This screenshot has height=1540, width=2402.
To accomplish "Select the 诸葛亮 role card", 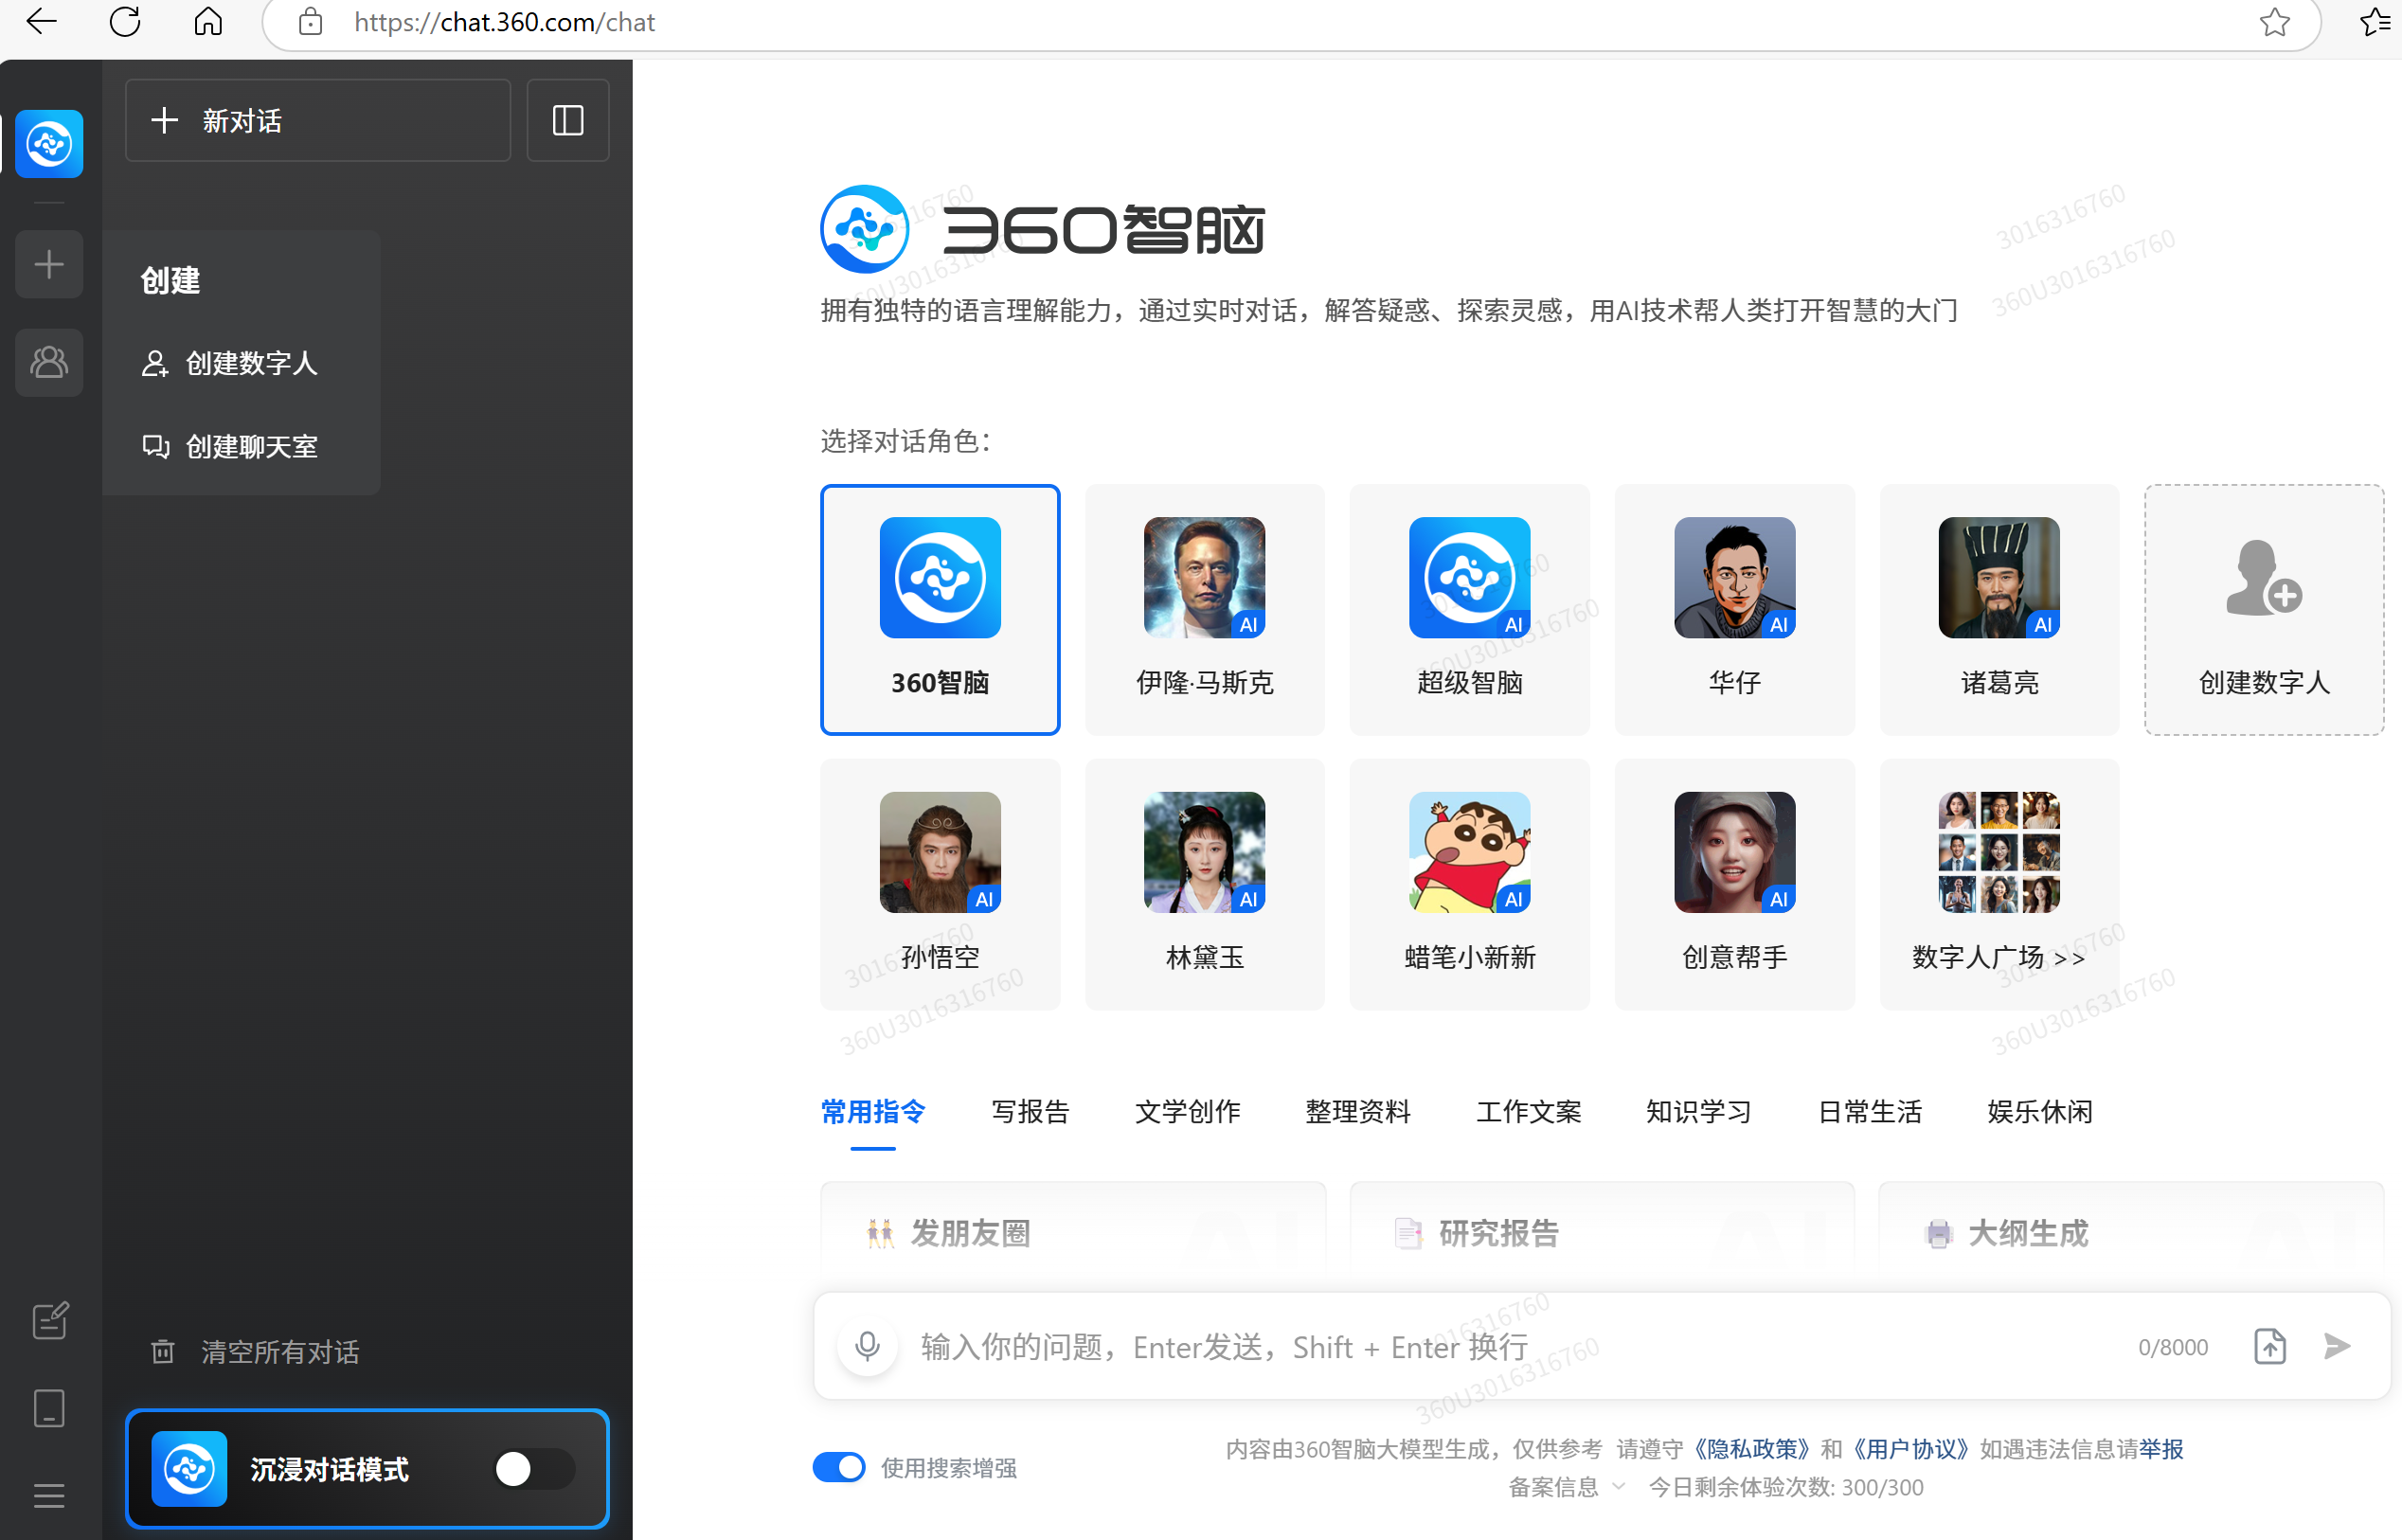I will point(1998,610).
